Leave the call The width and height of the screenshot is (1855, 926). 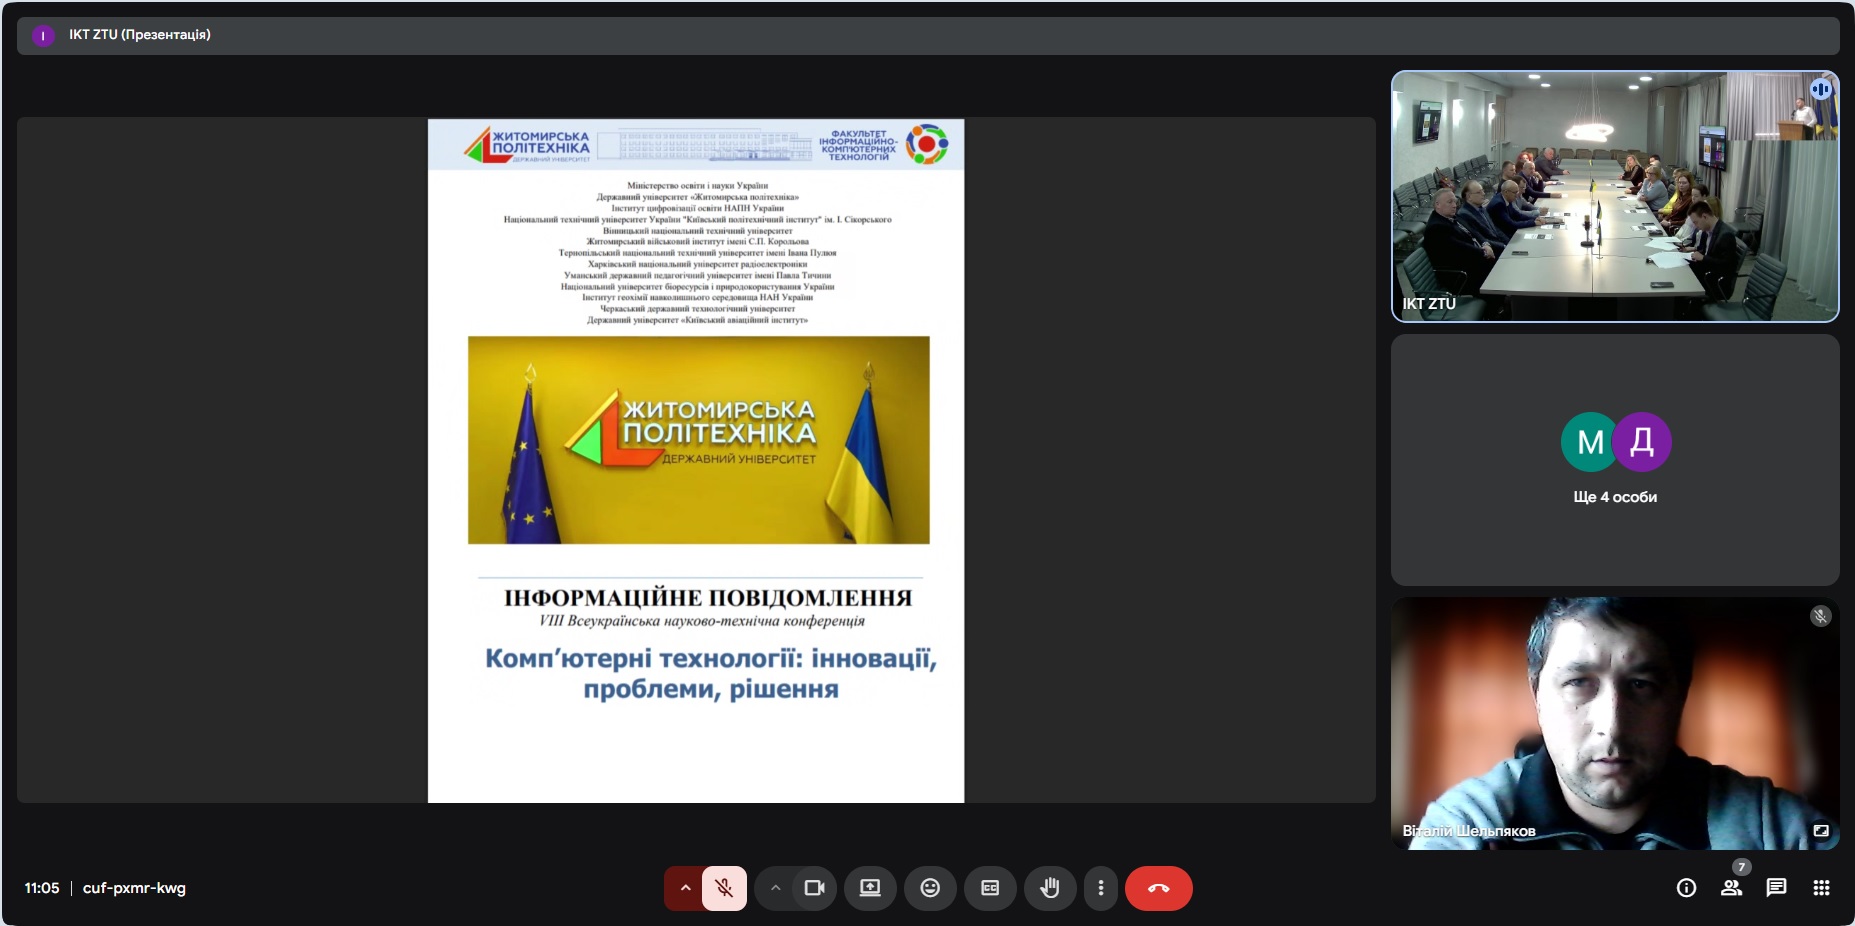click(x=1159, y=888)
